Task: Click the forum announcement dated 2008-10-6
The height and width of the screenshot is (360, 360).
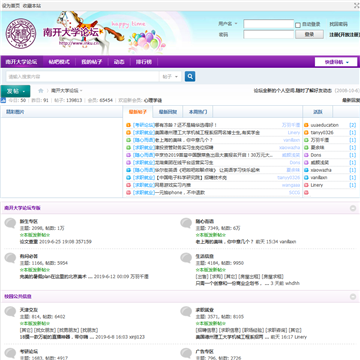Action: [x=293, y=91]
